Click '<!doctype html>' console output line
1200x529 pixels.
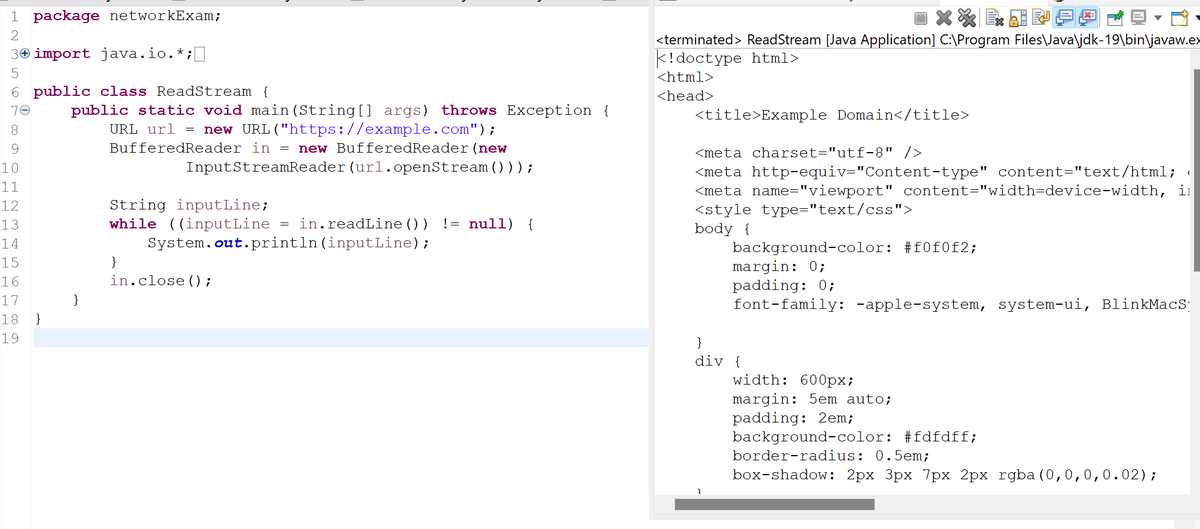[726, 58]
